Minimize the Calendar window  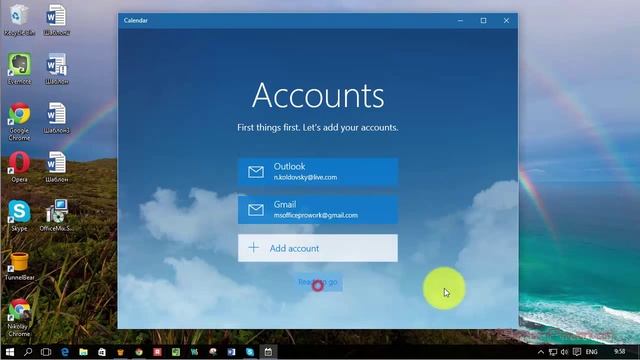tap(460, 20)
